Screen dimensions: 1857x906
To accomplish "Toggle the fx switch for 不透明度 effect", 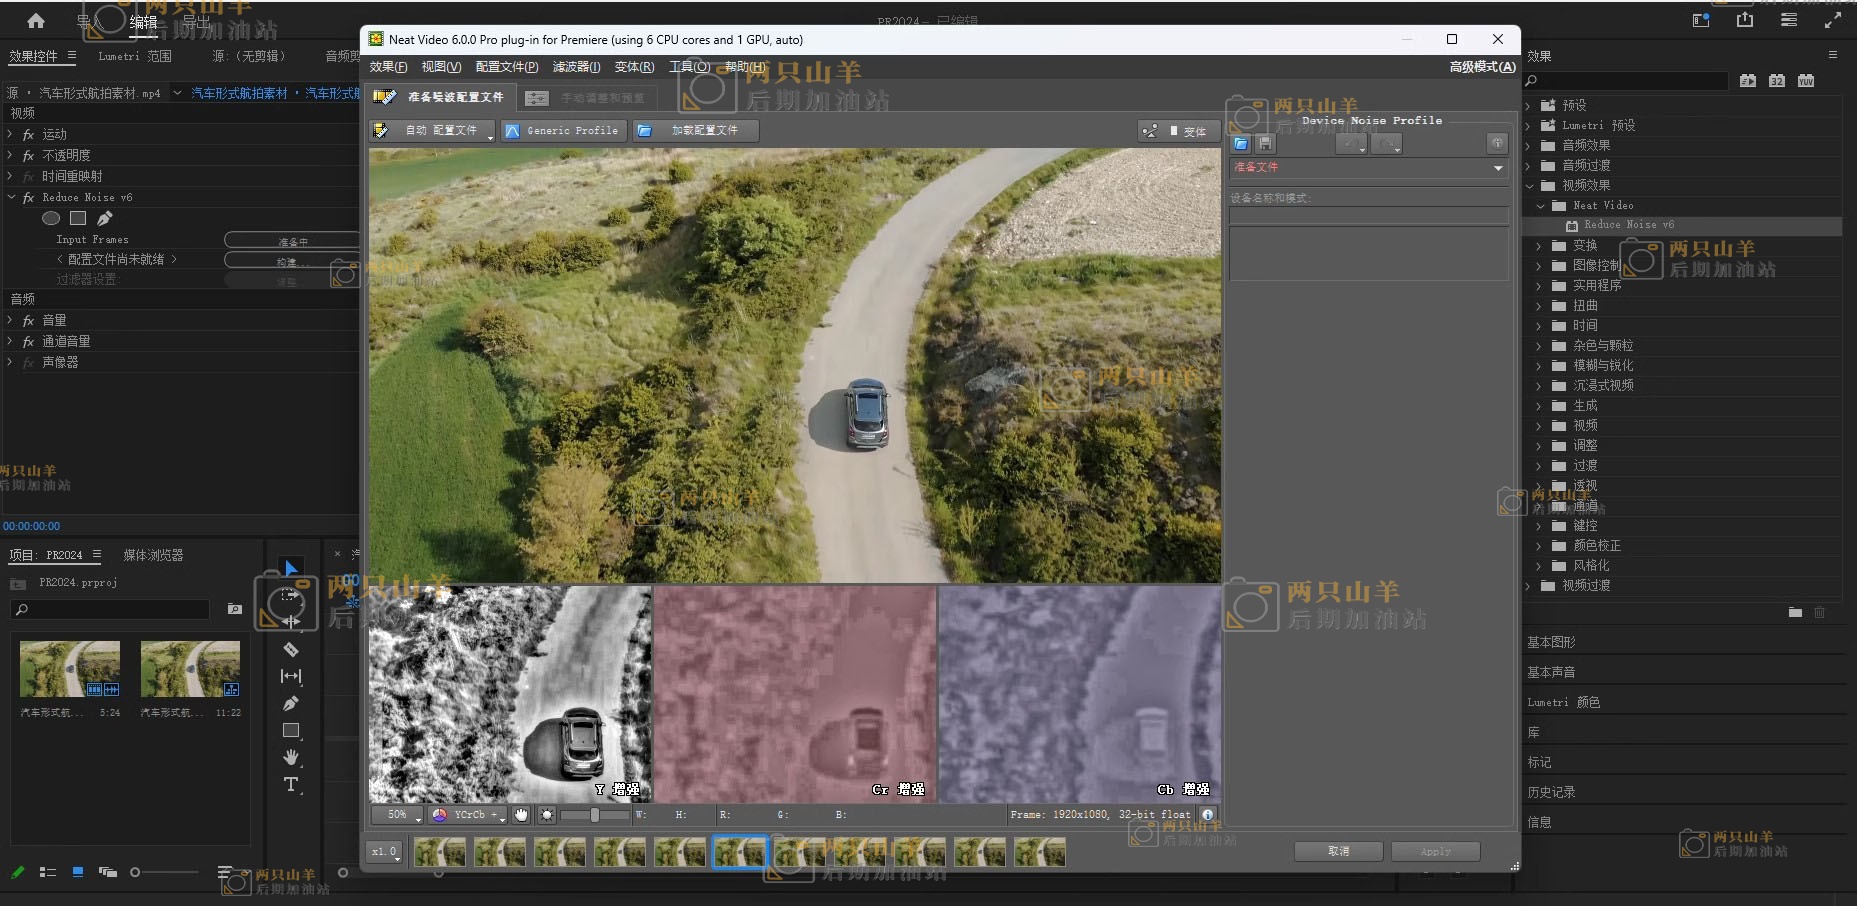I will [x=29, y=155].
